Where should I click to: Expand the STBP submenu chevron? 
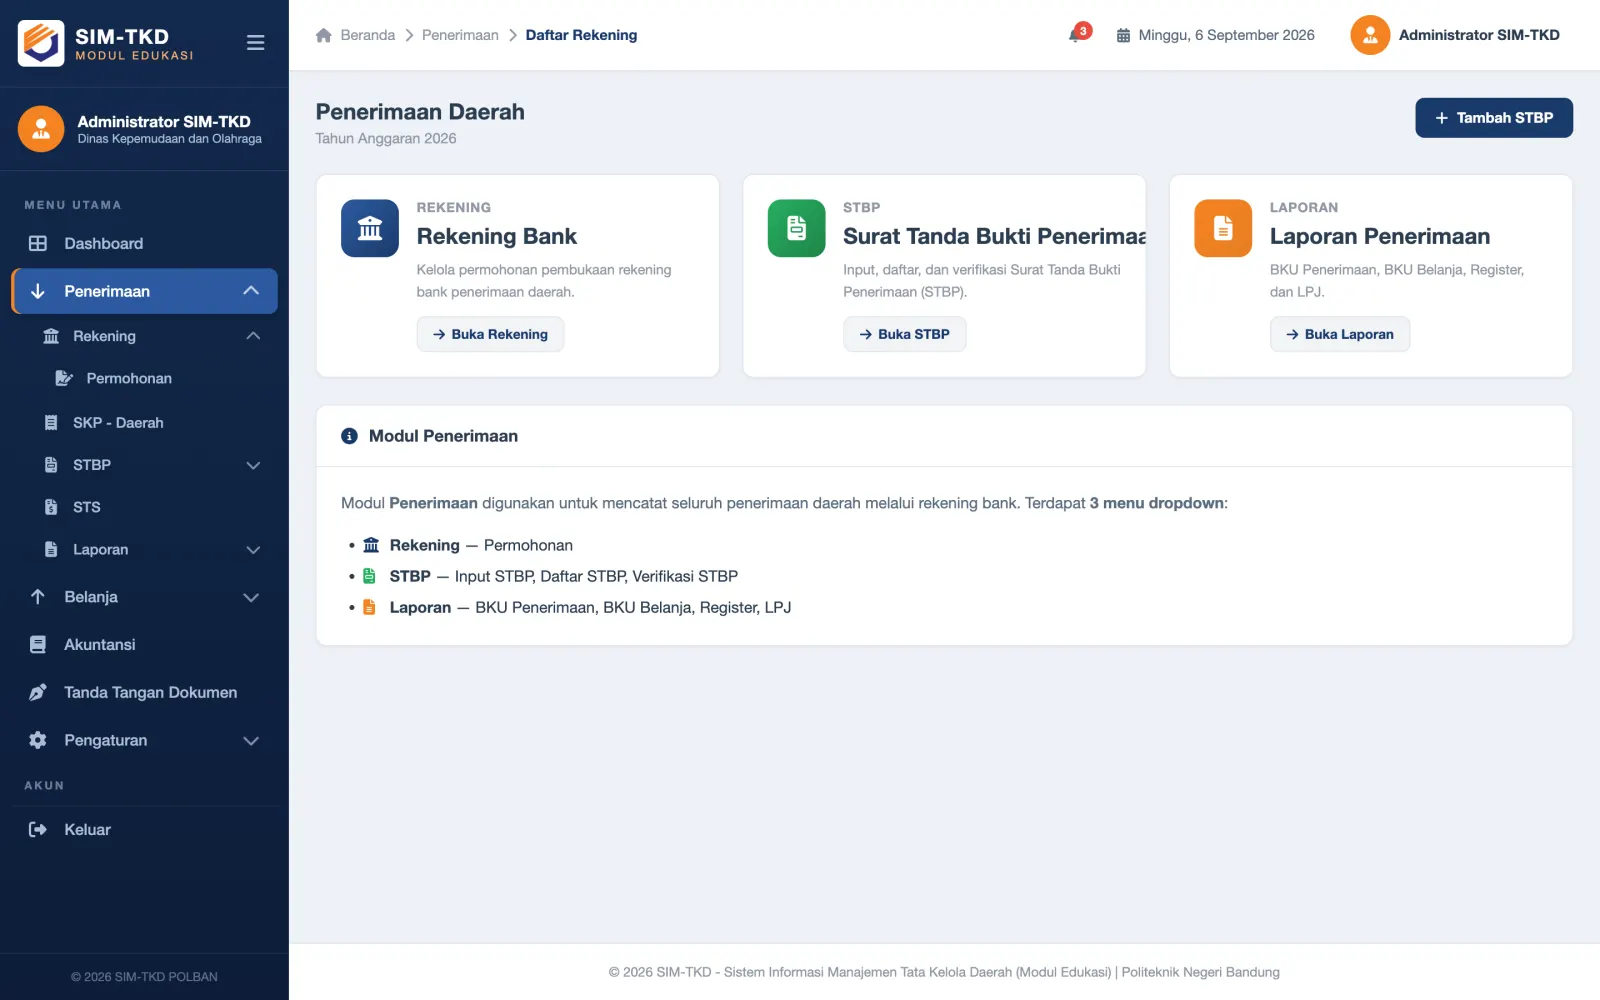point(253,465)
